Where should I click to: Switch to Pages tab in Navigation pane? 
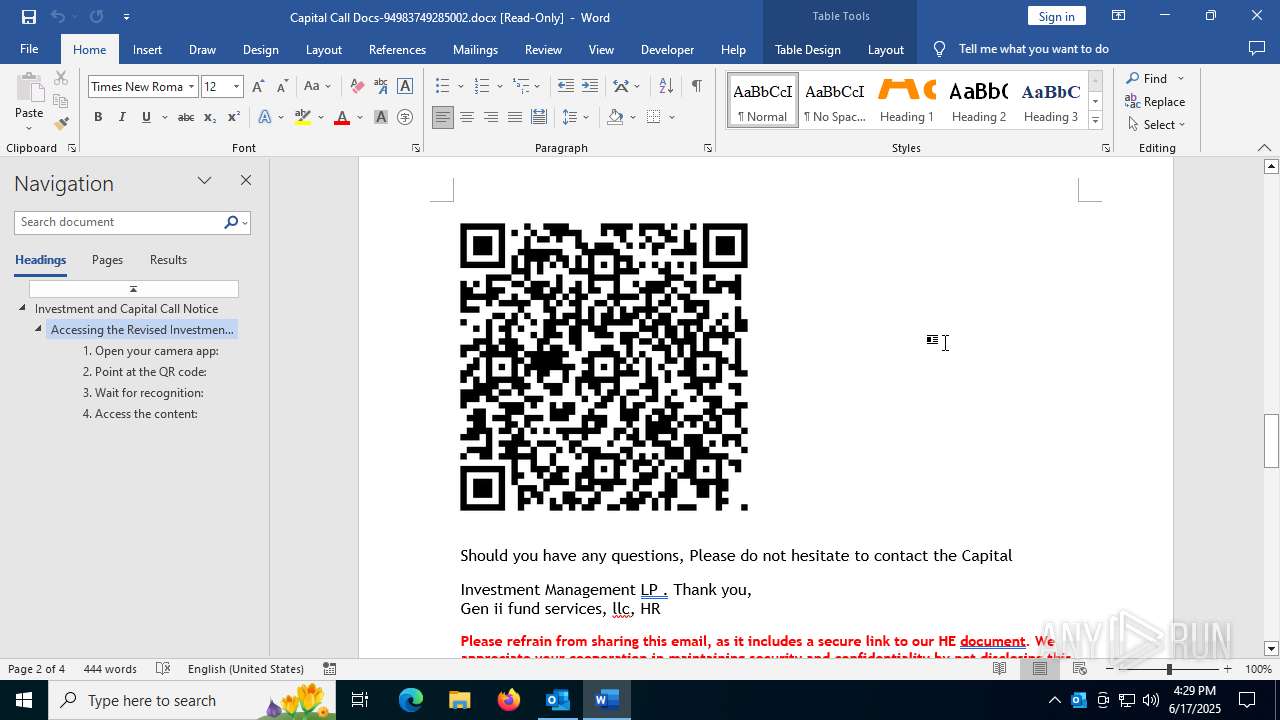coord(107,260)
